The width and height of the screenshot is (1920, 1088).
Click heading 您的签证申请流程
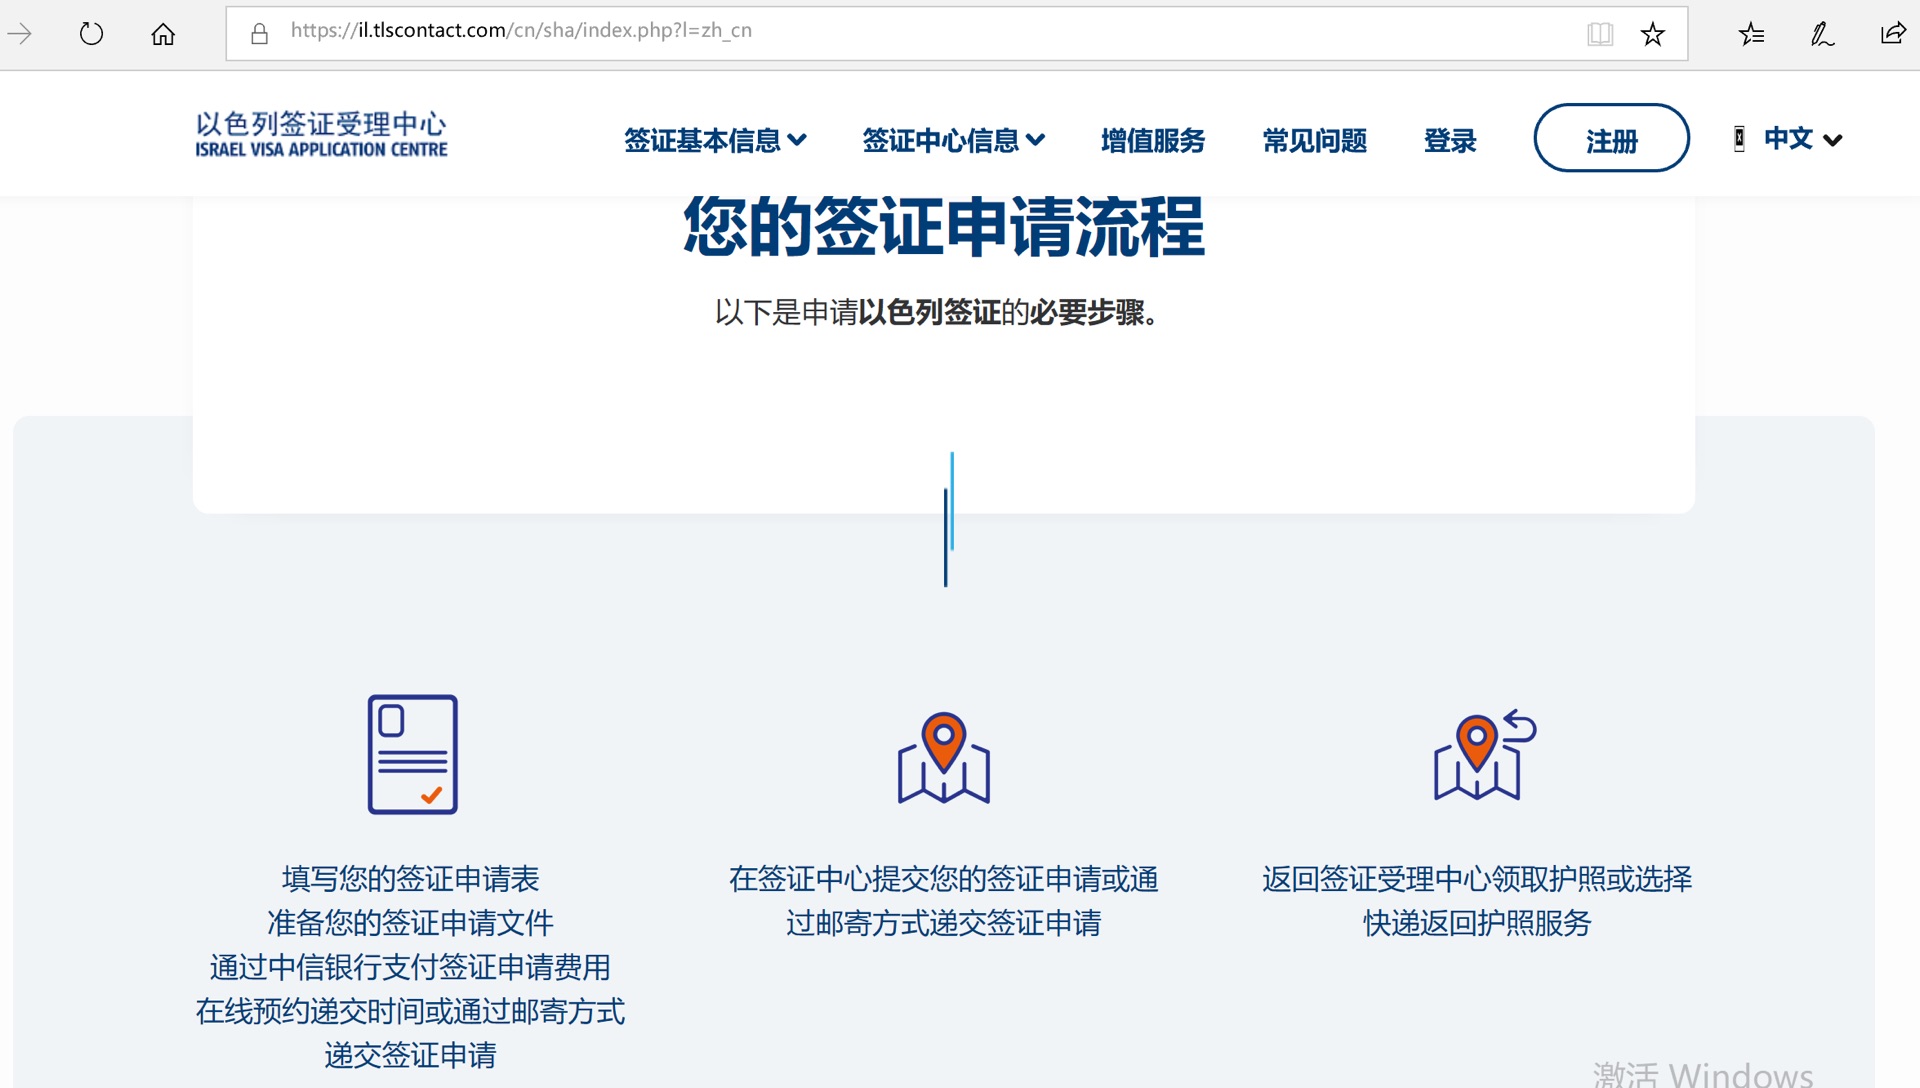944,227
